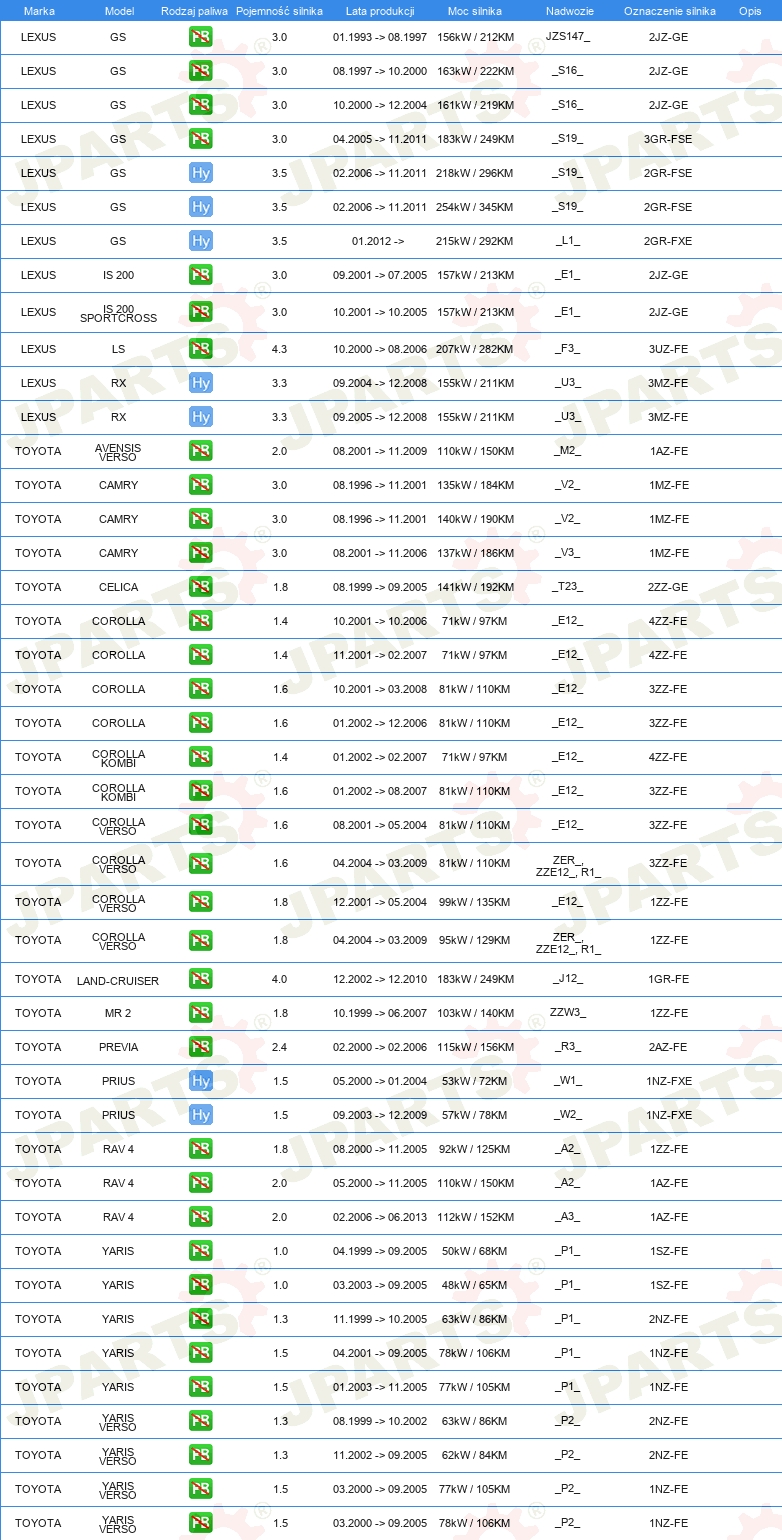
Task: Click the IS 200 SPORTCROSS model cell
Action: pyautogui.click(x=118, y=312)
